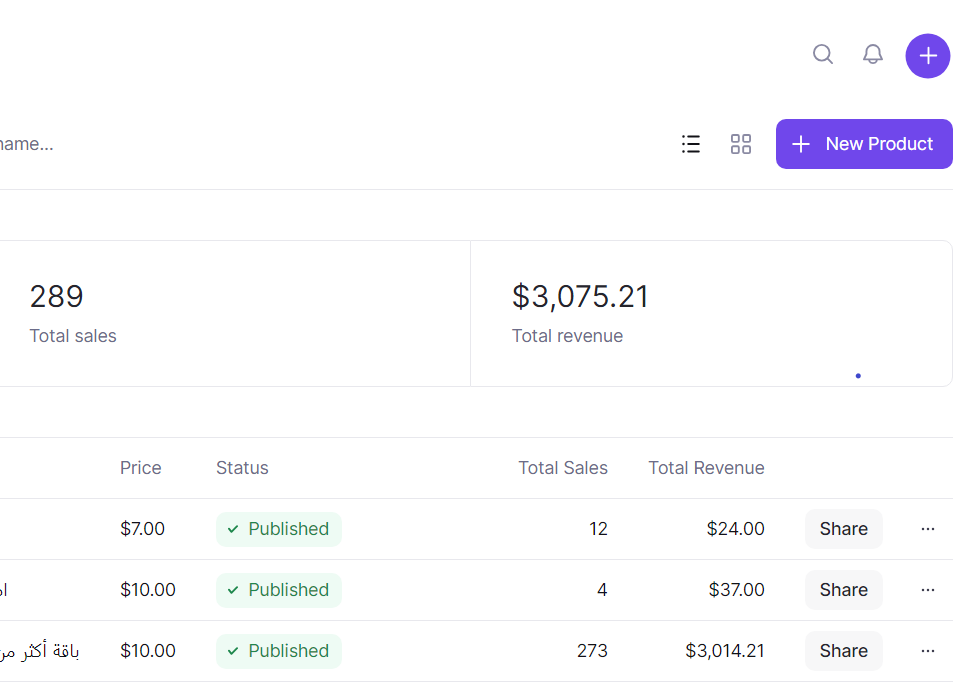Open notifications with the bell icon

(x=873, y=55)
